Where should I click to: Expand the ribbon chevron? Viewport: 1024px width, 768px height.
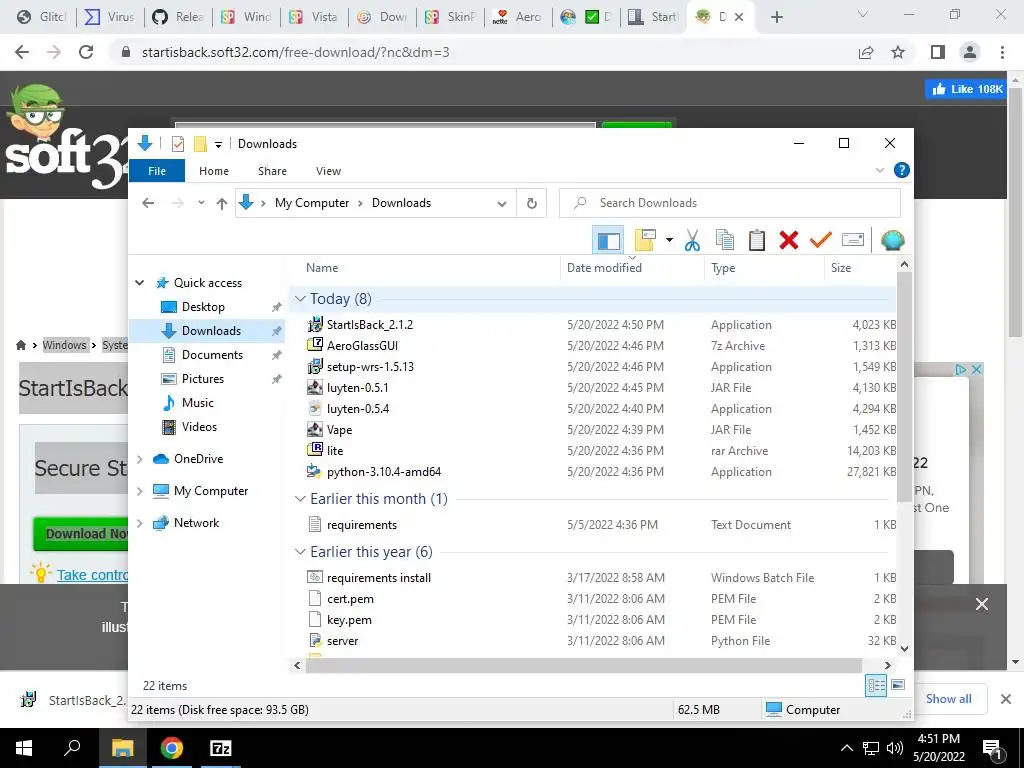click(x=880, y=170)
